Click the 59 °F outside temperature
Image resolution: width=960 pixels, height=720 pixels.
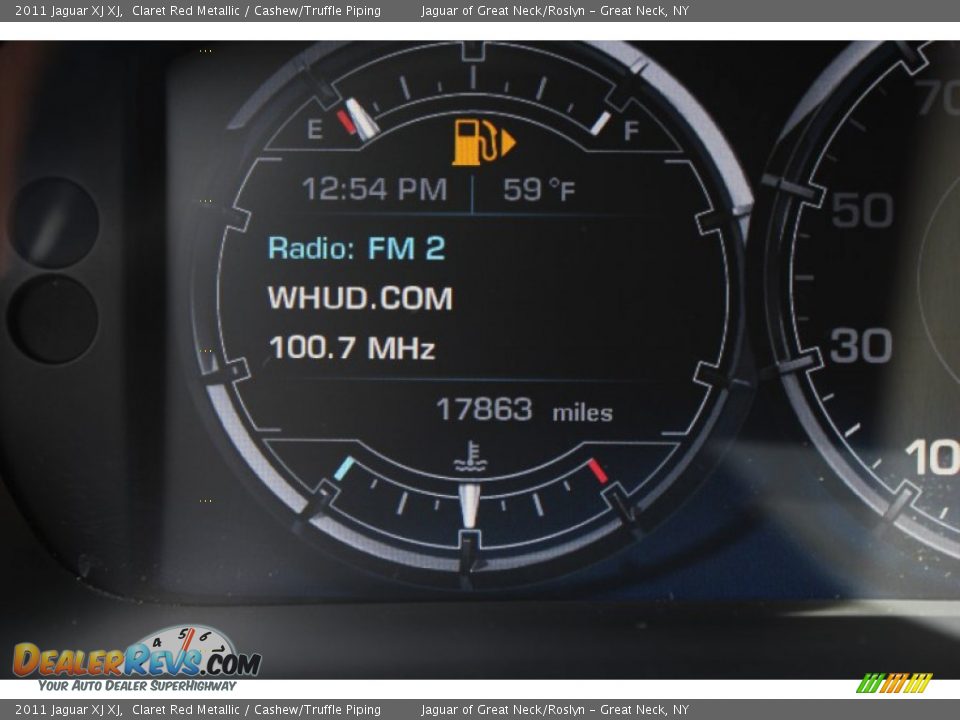(x=539, y=189)
